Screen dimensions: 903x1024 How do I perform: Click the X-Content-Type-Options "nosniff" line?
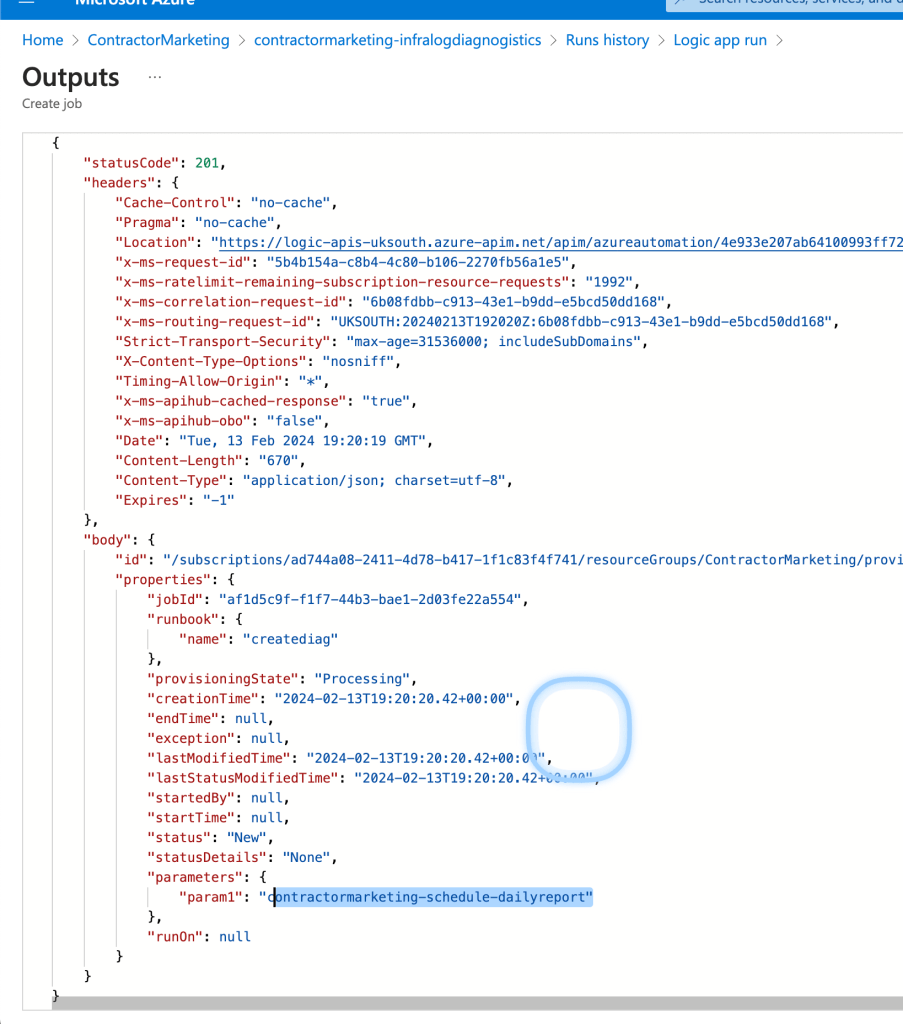[x=257, y=361]
